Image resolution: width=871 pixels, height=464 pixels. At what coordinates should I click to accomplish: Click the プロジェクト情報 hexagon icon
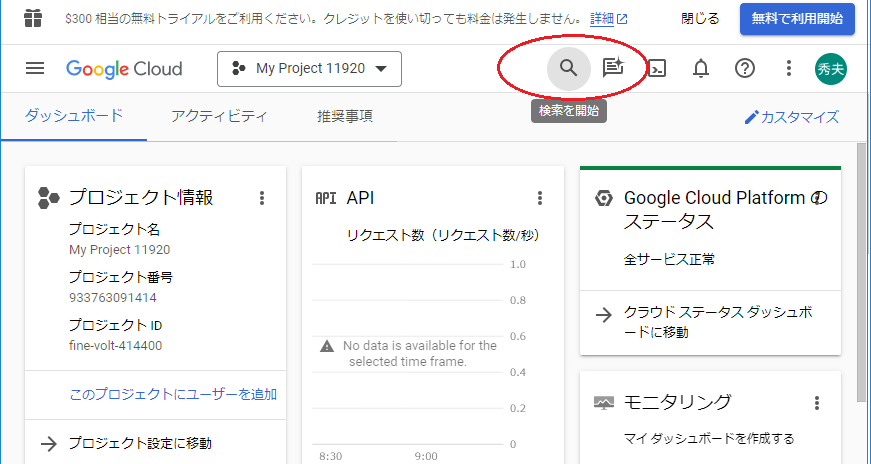(x=48, y=198)
